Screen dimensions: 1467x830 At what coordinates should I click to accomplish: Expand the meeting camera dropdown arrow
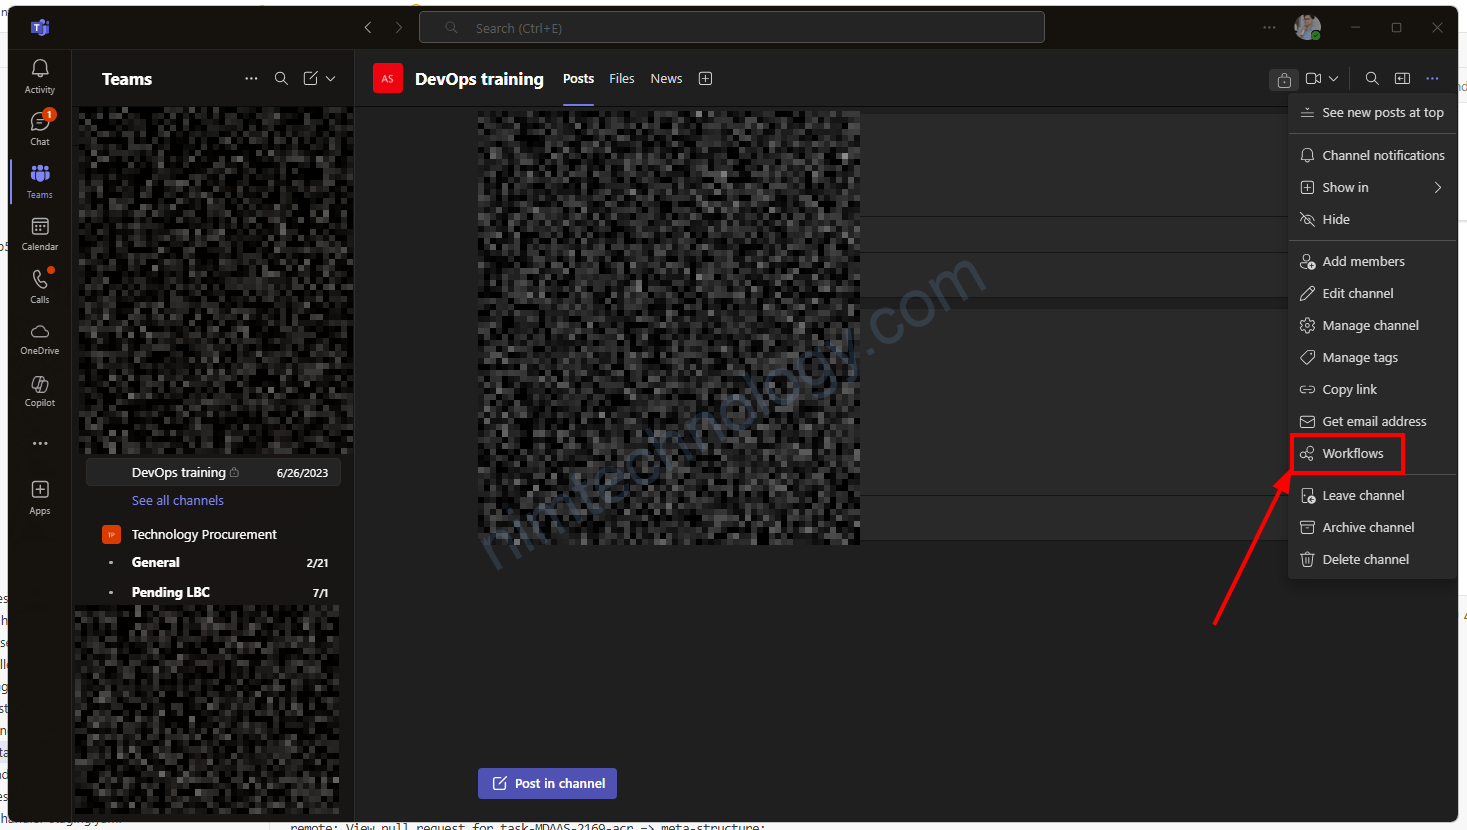pyautogui.click(x=1334, y=79)
